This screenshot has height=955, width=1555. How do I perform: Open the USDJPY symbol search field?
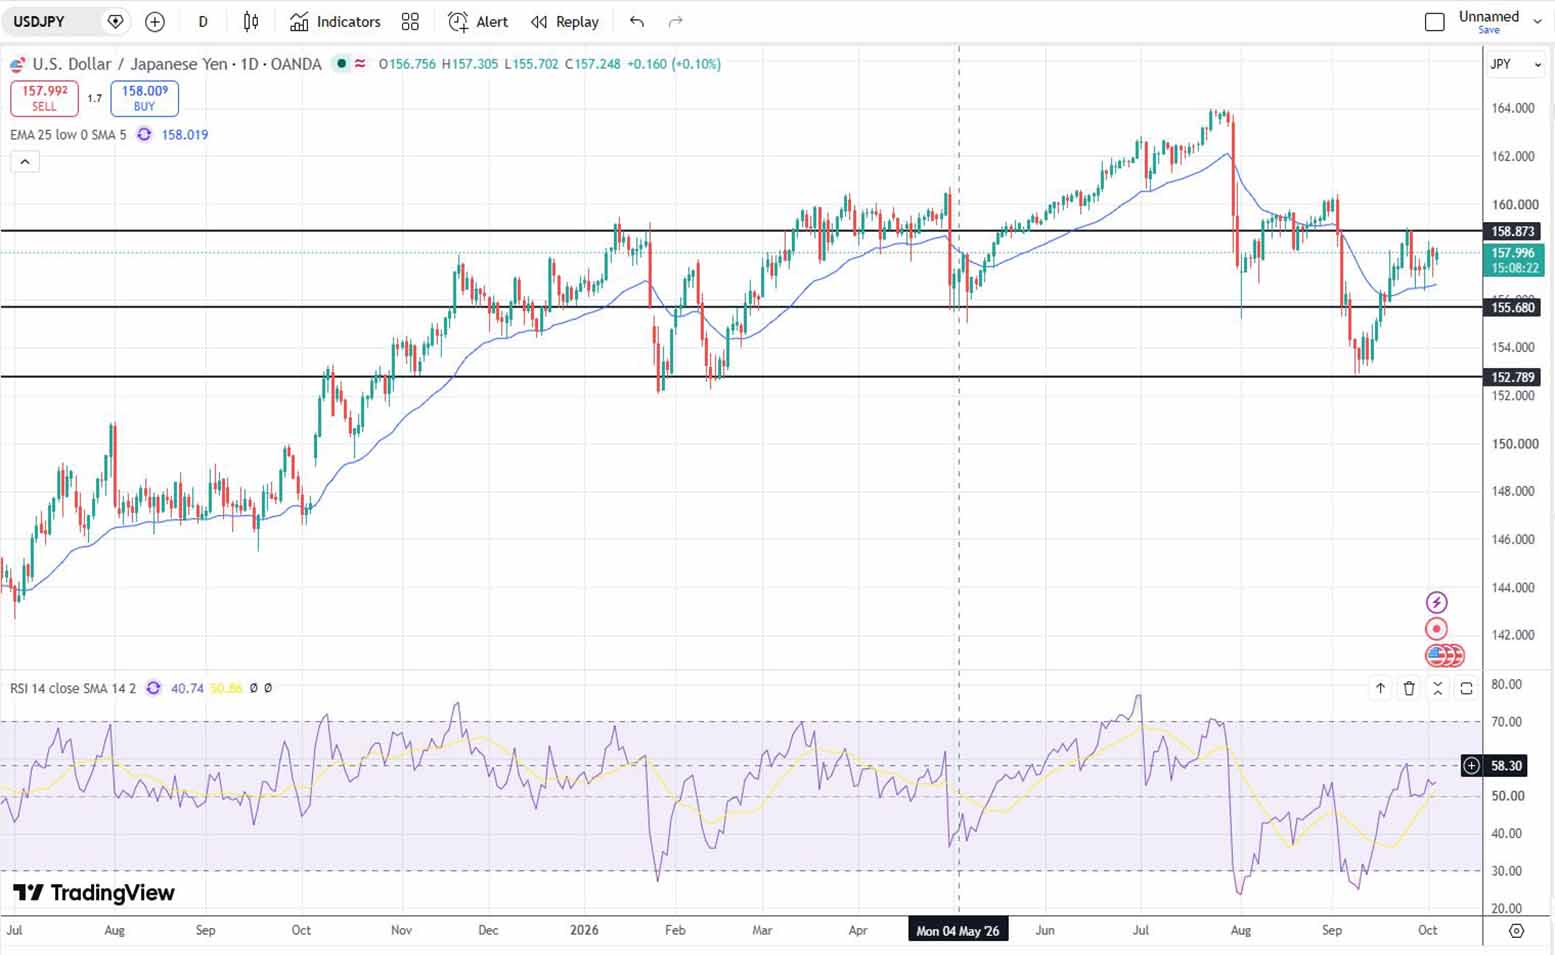pos(54,21)
